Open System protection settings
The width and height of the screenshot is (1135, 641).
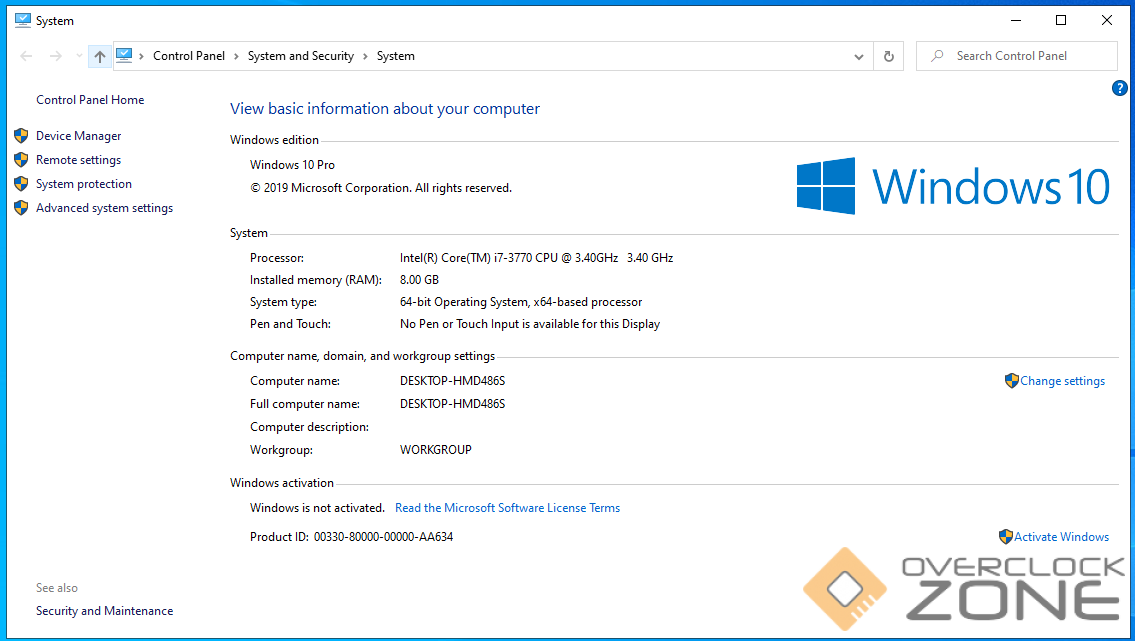pos(84,184)
